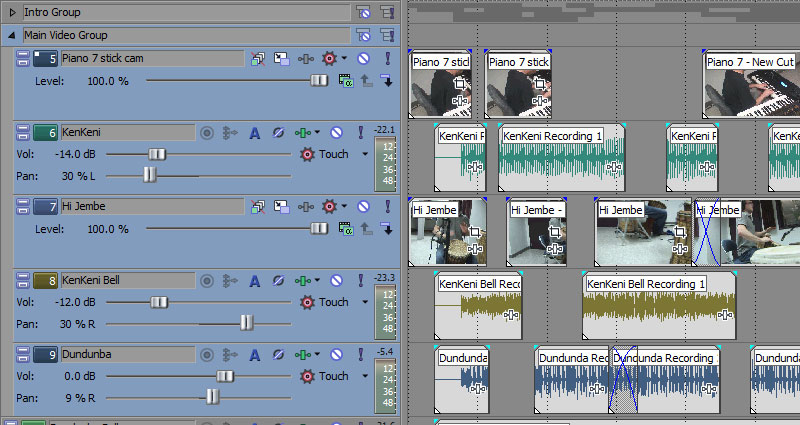Mute the Intro Group
Image resolution: width=800 pixels, height=425 pixels.
tap(363, 12)
